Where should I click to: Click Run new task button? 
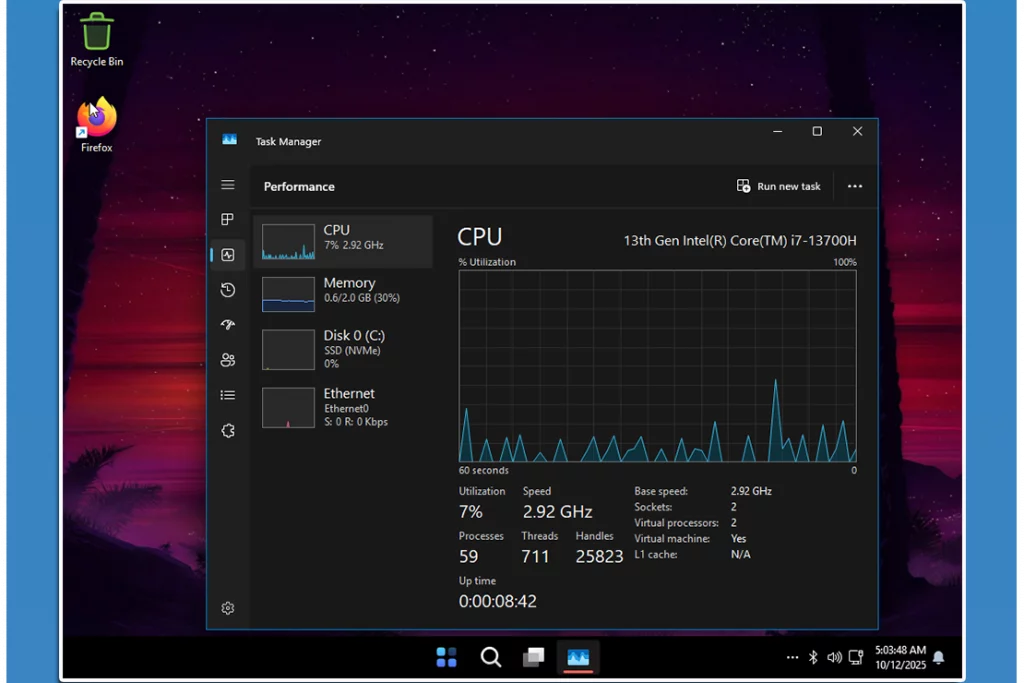(779, 186)
